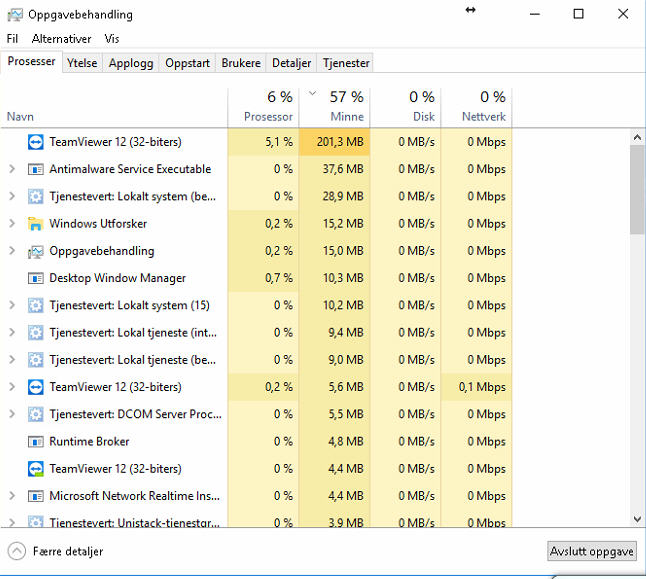
Task: Click gear icon of Tjenestevert: DCOM Server Proc...
Action: click(x=35, y=414)
